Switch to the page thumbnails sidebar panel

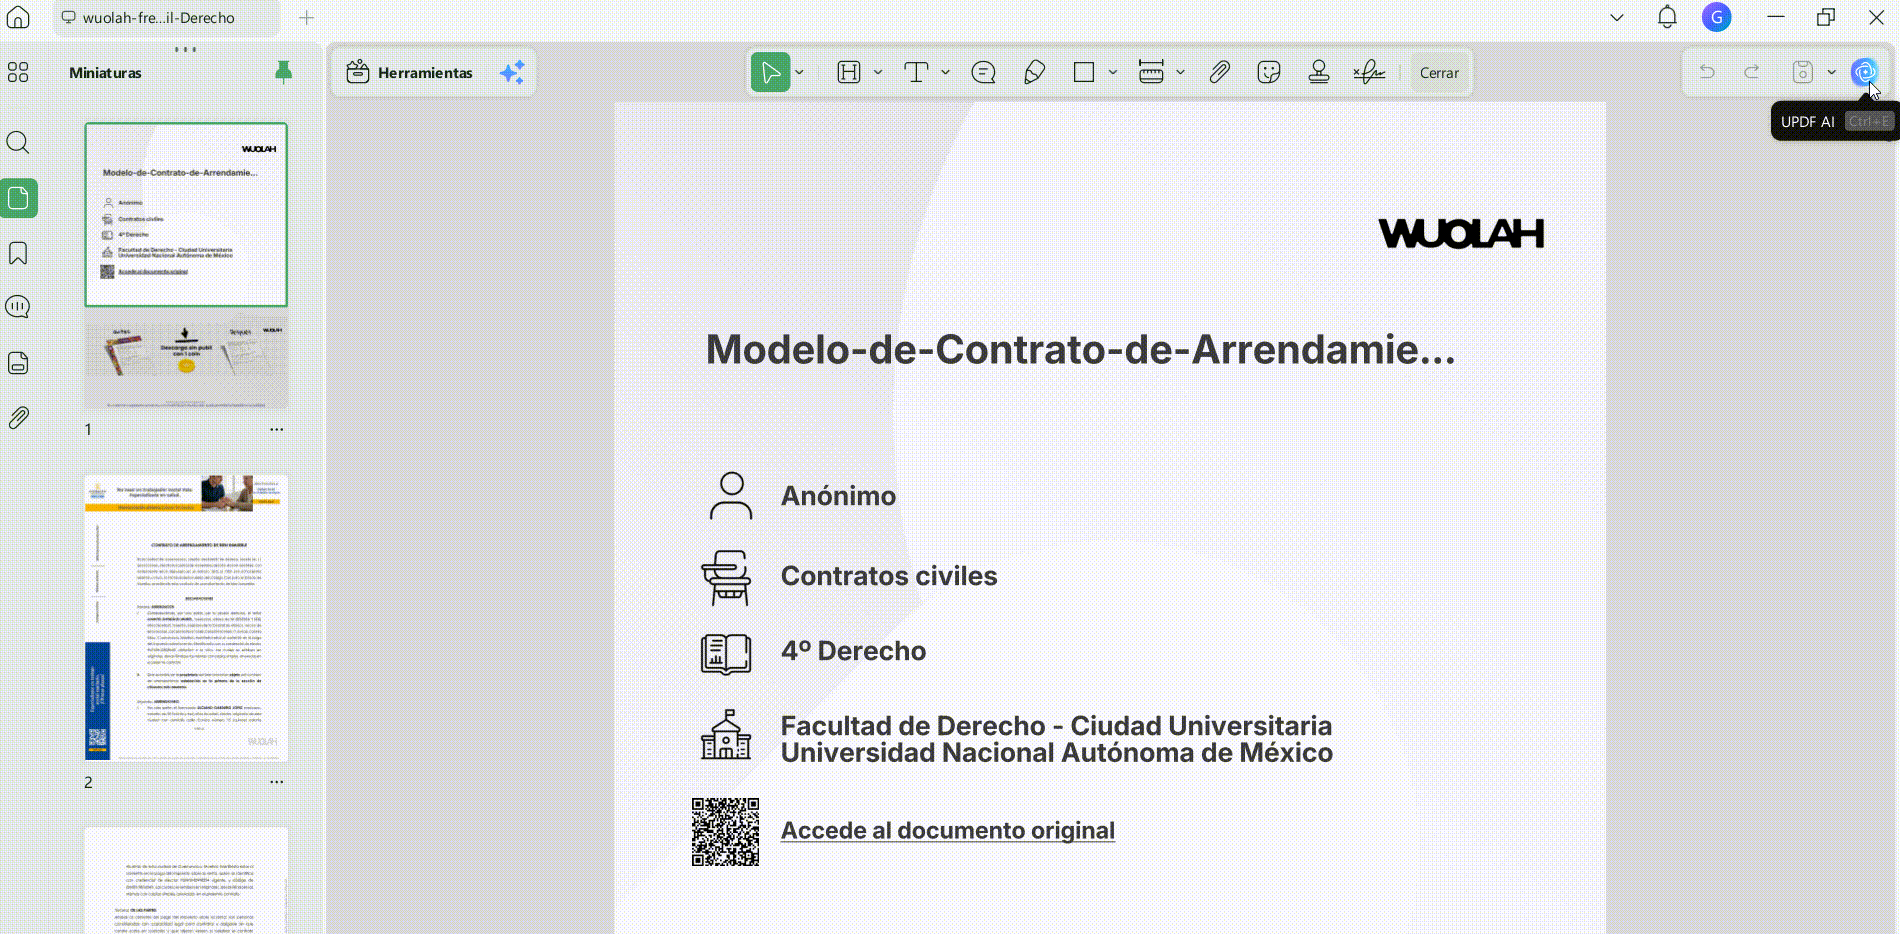click(x=18, y=198)
